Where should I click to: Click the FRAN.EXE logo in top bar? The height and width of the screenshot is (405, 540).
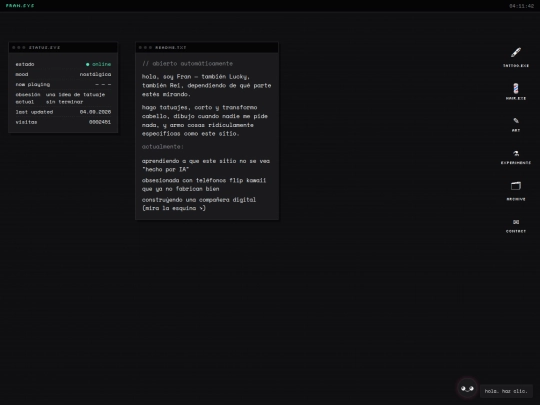tap(20, 6)
